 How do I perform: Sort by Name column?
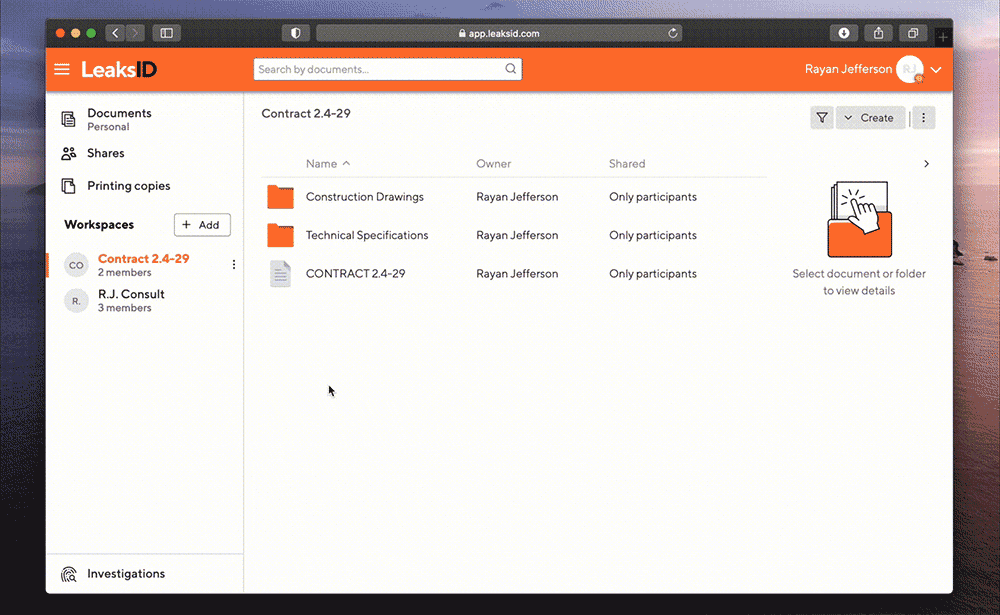point(328,163)
